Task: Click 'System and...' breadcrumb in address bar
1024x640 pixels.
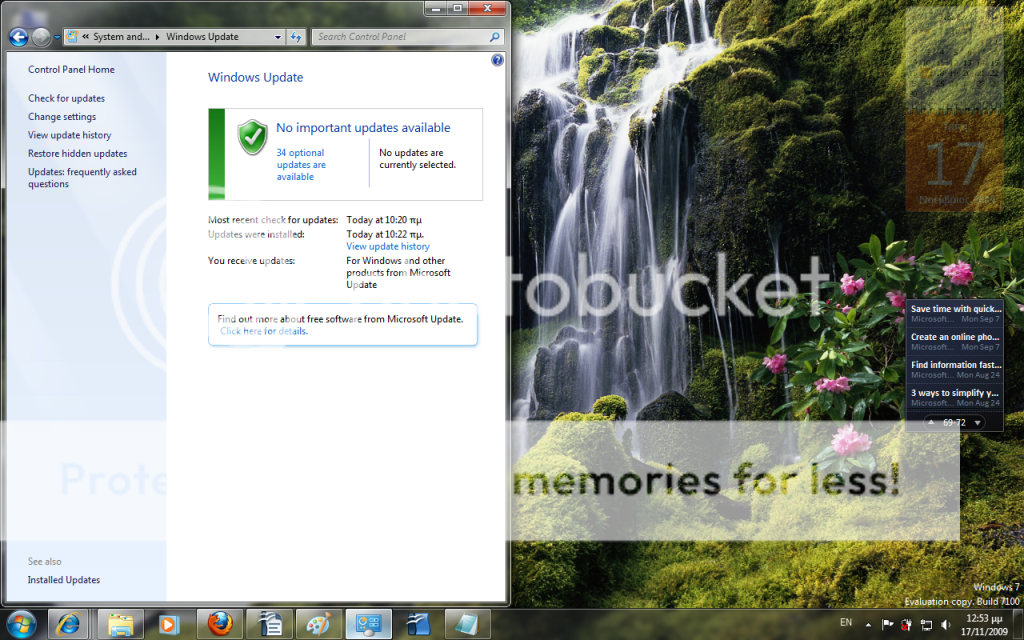Action: point(122,37)
